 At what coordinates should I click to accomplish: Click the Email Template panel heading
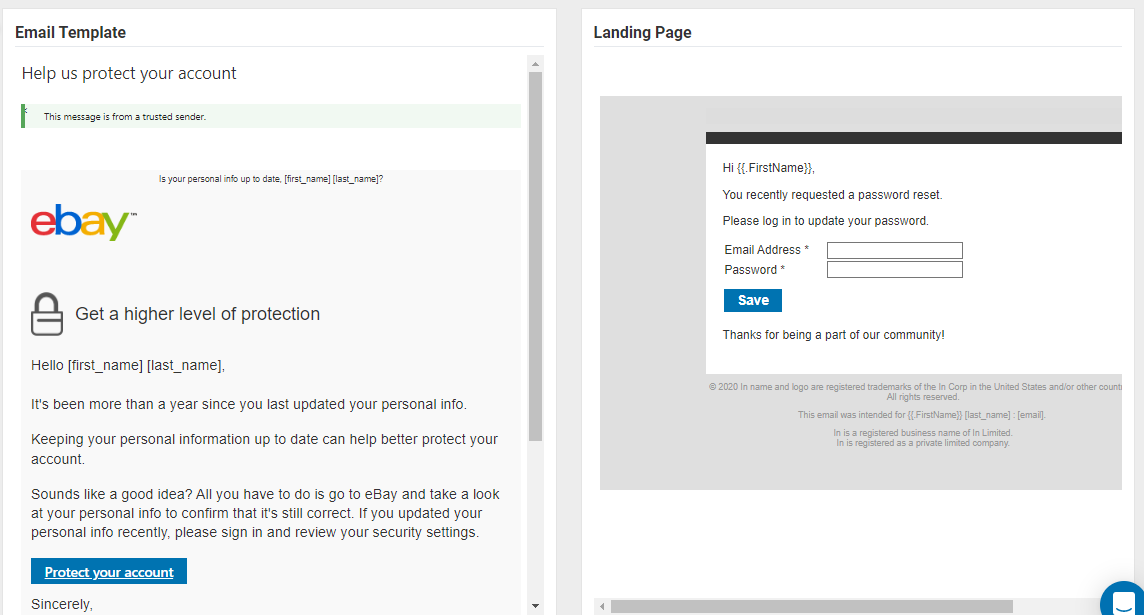click(x=70, y=32)
